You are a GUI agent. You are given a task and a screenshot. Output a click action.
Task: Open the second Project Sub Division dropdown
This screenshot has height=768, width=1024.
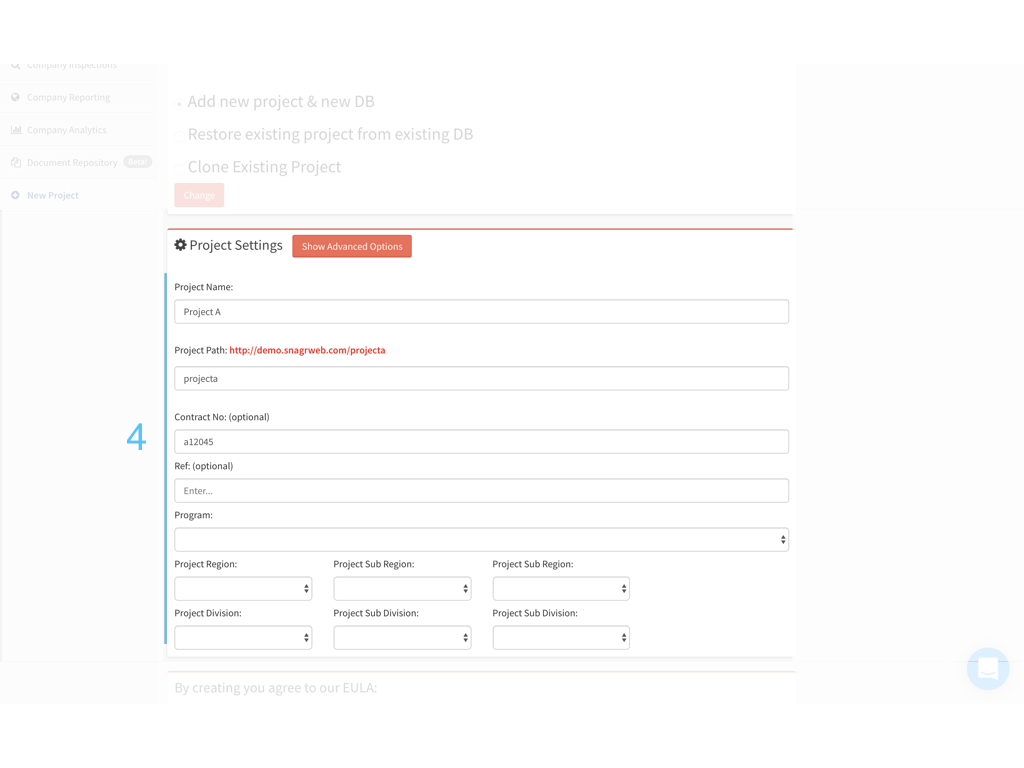[561, 637]
